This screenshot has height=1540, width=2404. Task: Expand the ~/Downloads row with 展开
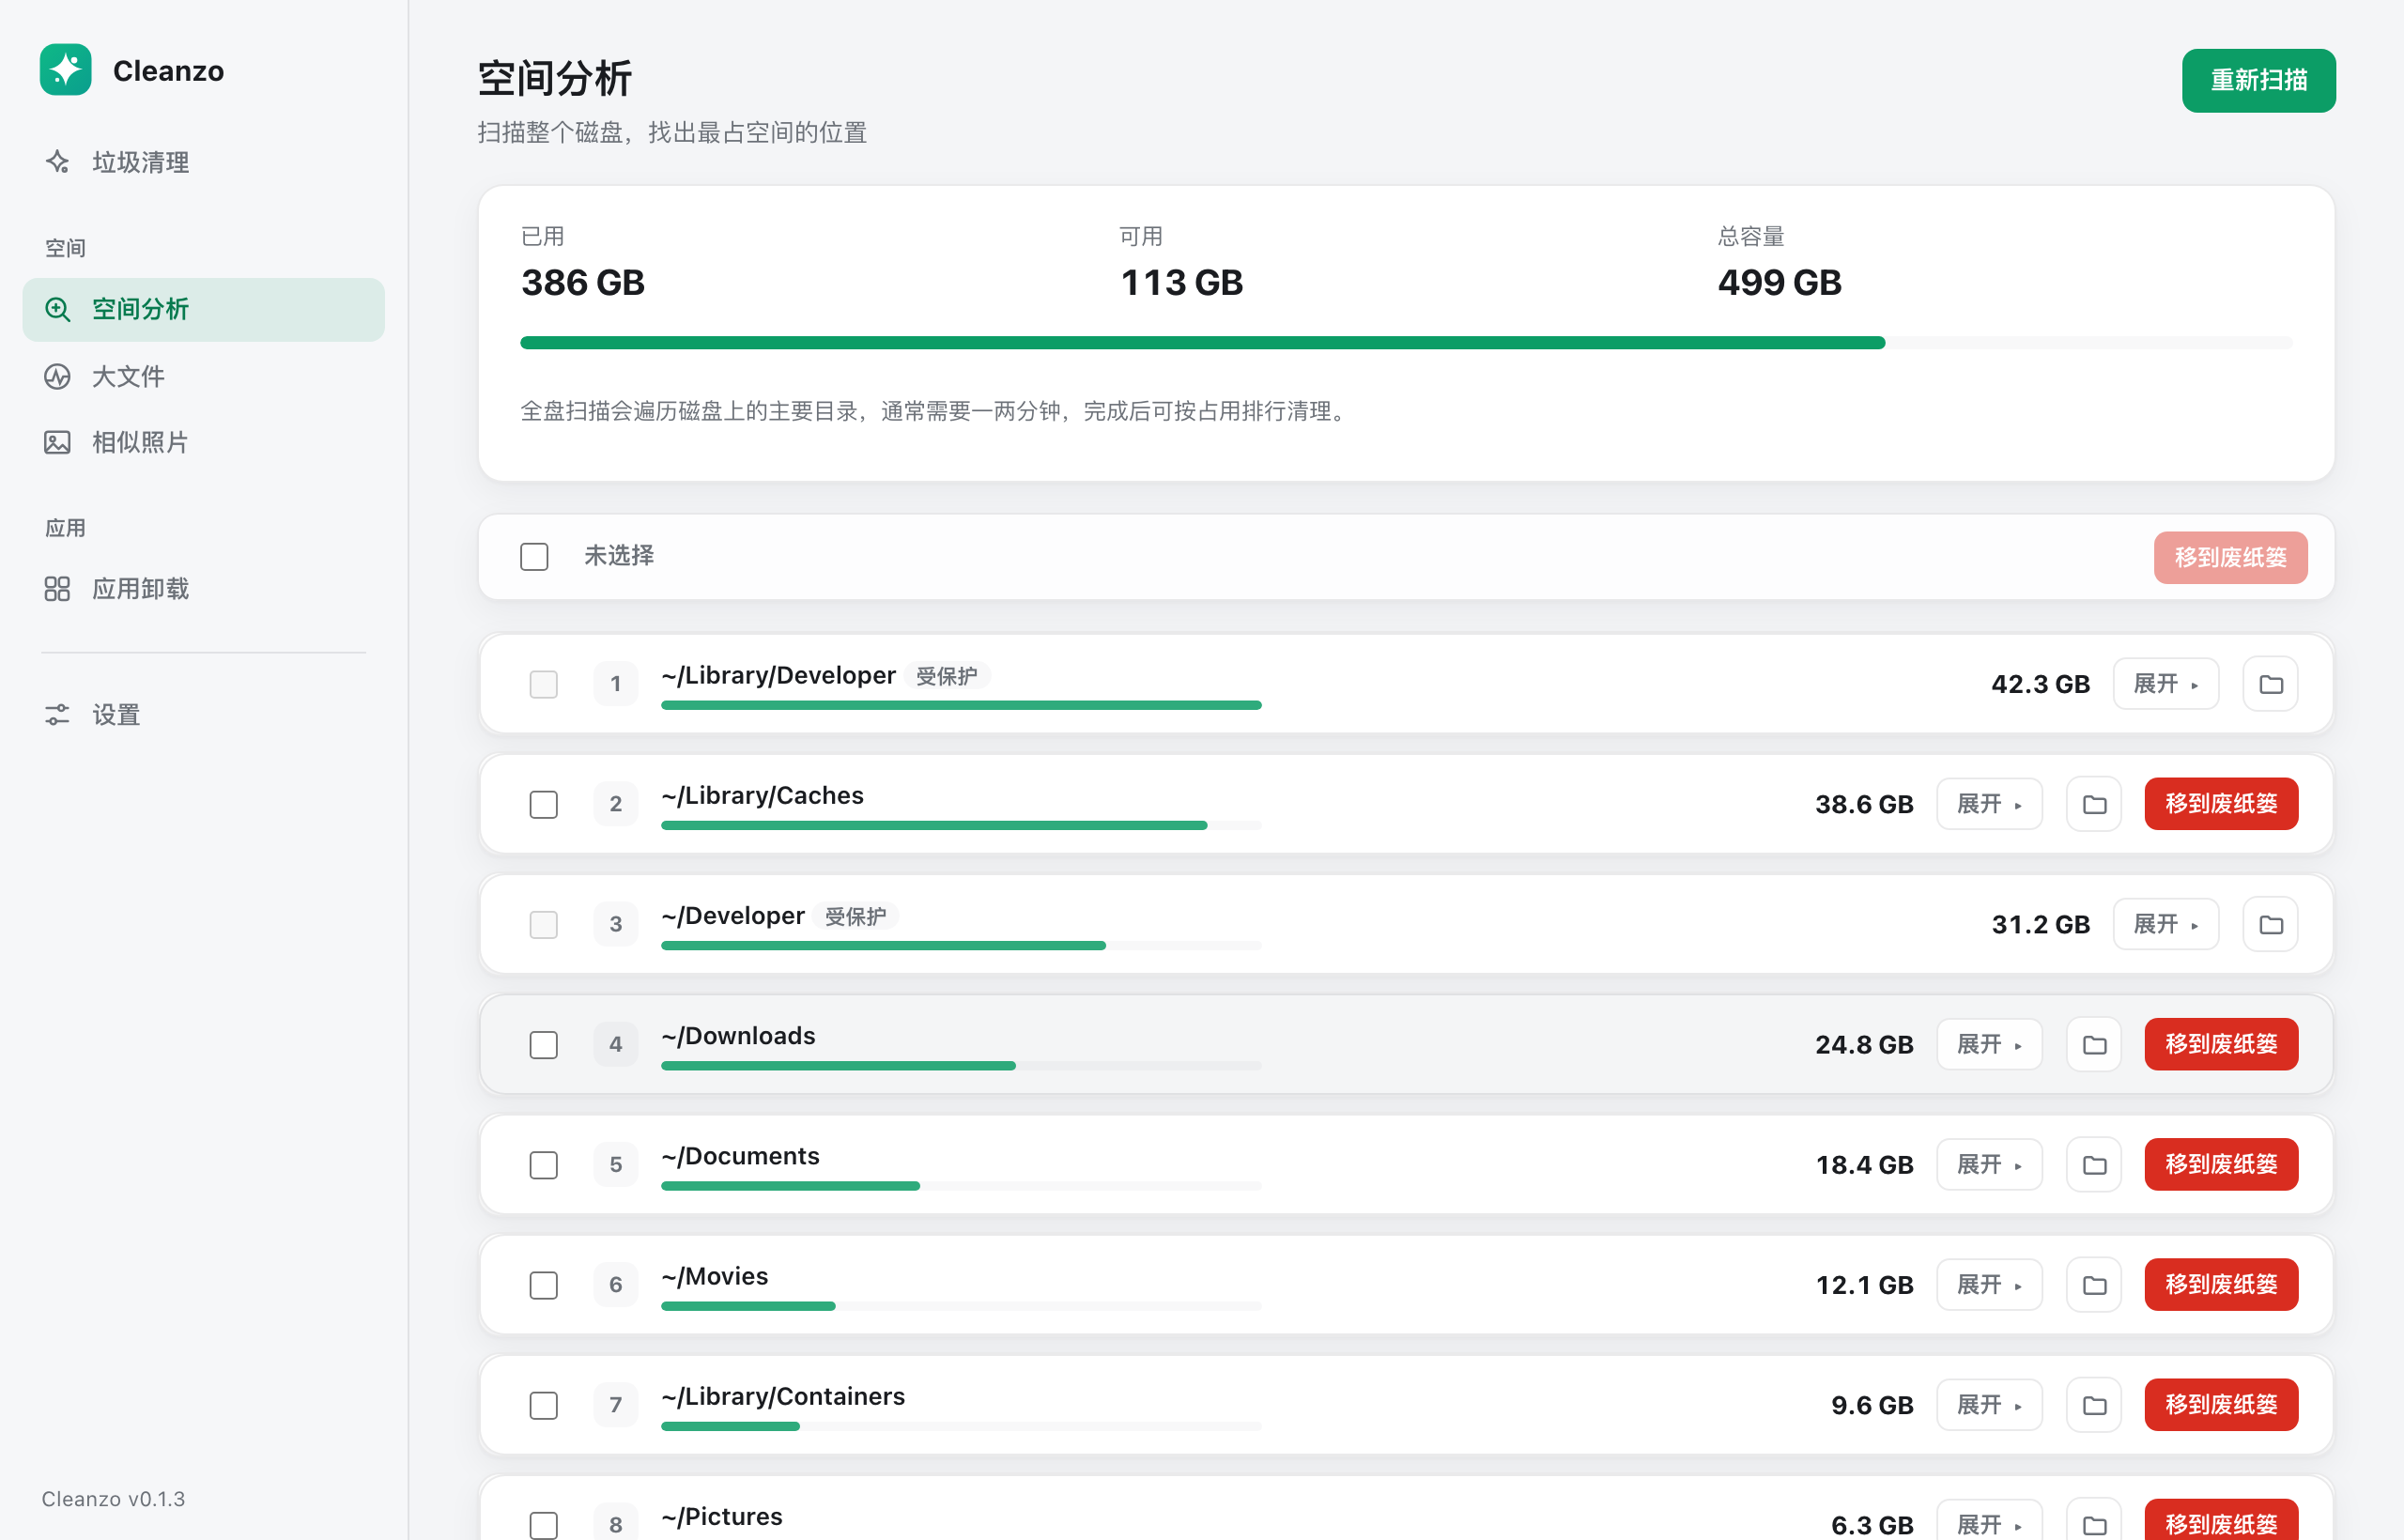1989,1044
